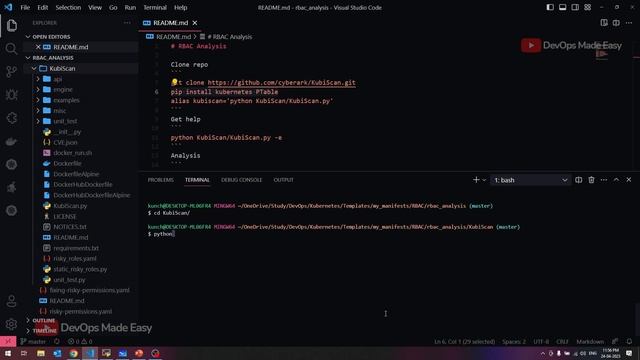Open the Help menu
The image size is (640, 360).
[180, 7]
